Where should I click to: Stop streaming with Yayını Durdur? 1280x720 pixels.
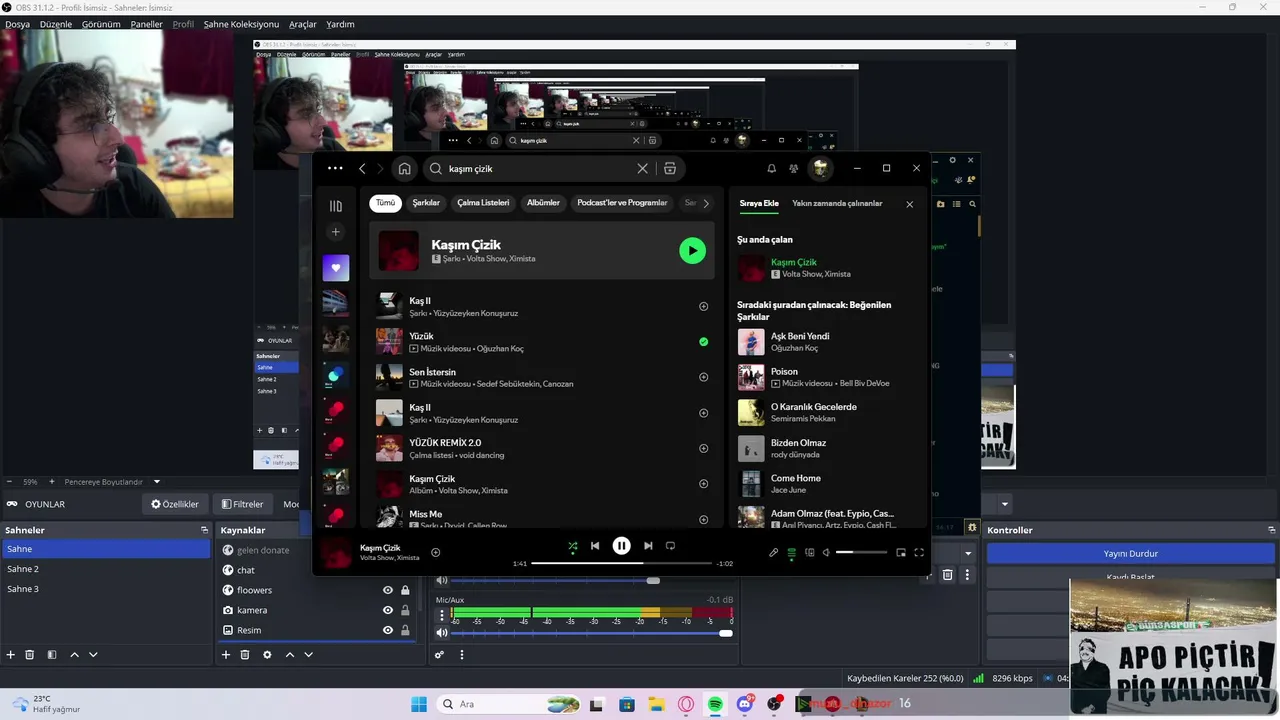[x=1131, y=553]
